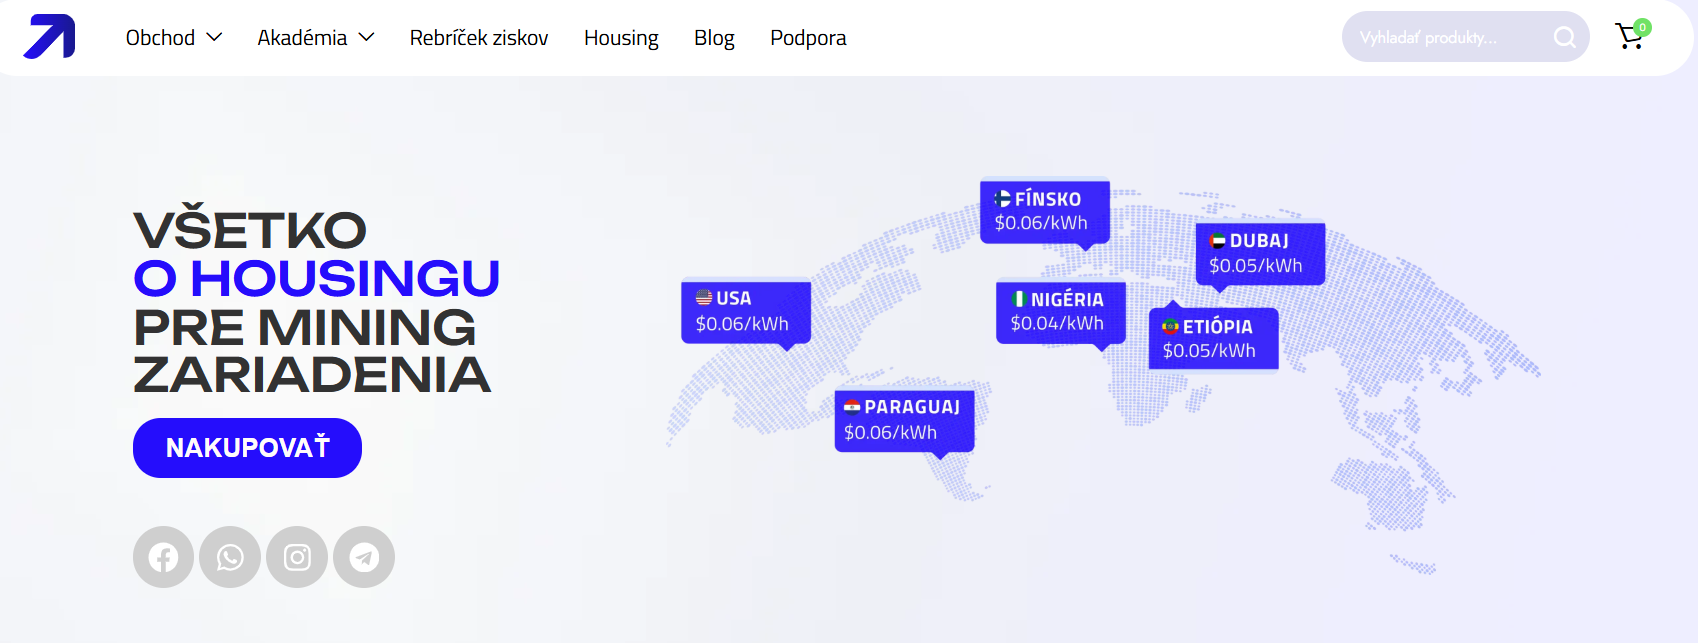This screenshot has width=1698, height=643.
Task: Open the shopping cart
Action: pyautogui.click(x=1630, y=37)
